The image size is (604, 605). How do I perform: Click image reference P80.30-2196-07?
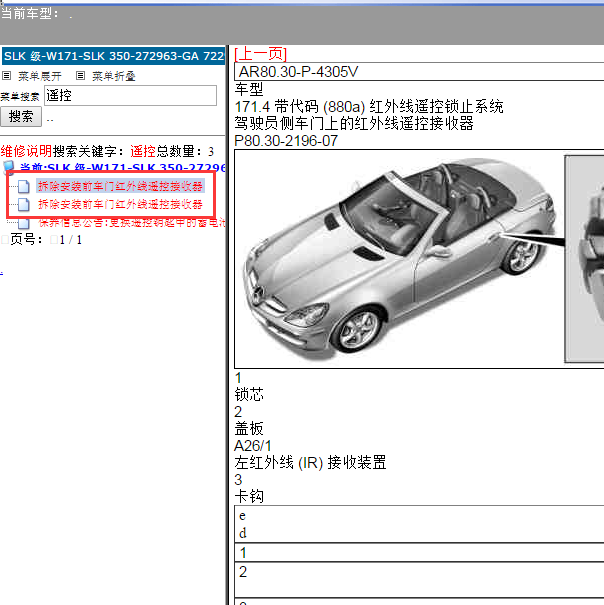pyautogui.click(x=286, y=141)
